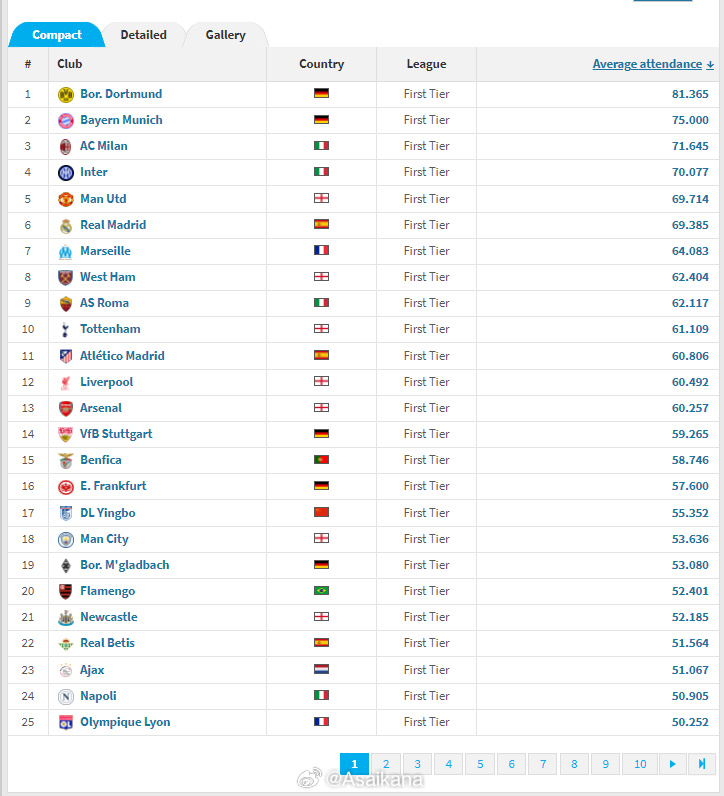
Task: Go to page 10 of results
Action: point(640,764)
